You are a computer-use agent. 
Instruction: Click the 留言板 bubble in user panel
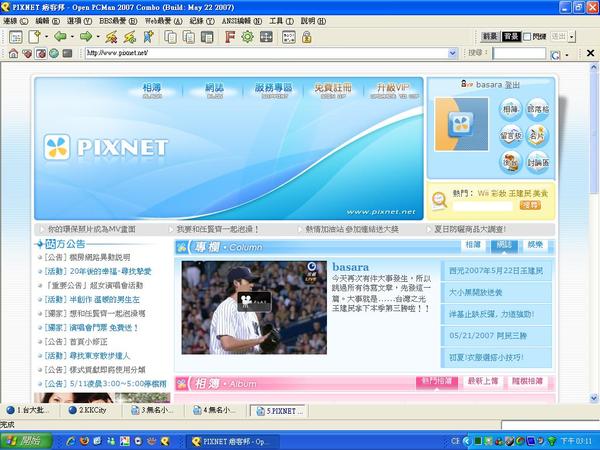click(x=511, y=135)
